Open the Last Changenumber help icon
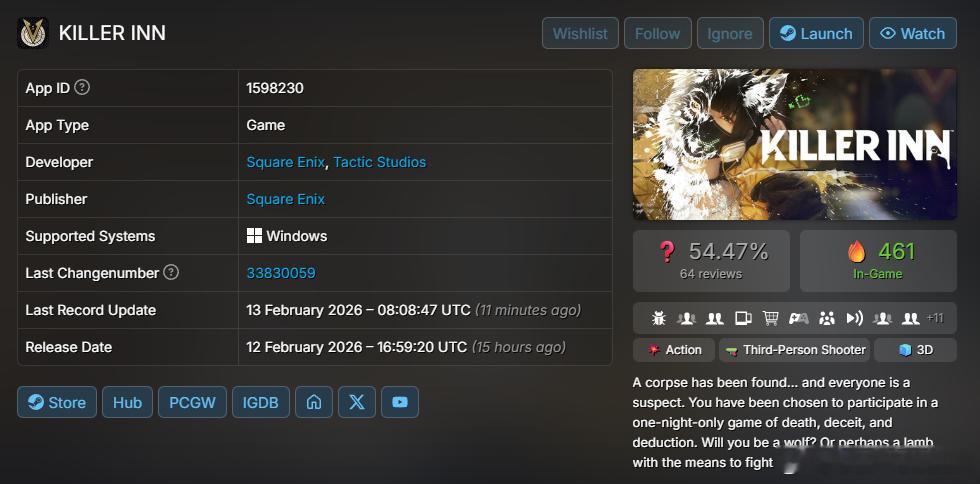Image resolution: width=980 pixels, height=484 pixels. (x=171, y=273)
